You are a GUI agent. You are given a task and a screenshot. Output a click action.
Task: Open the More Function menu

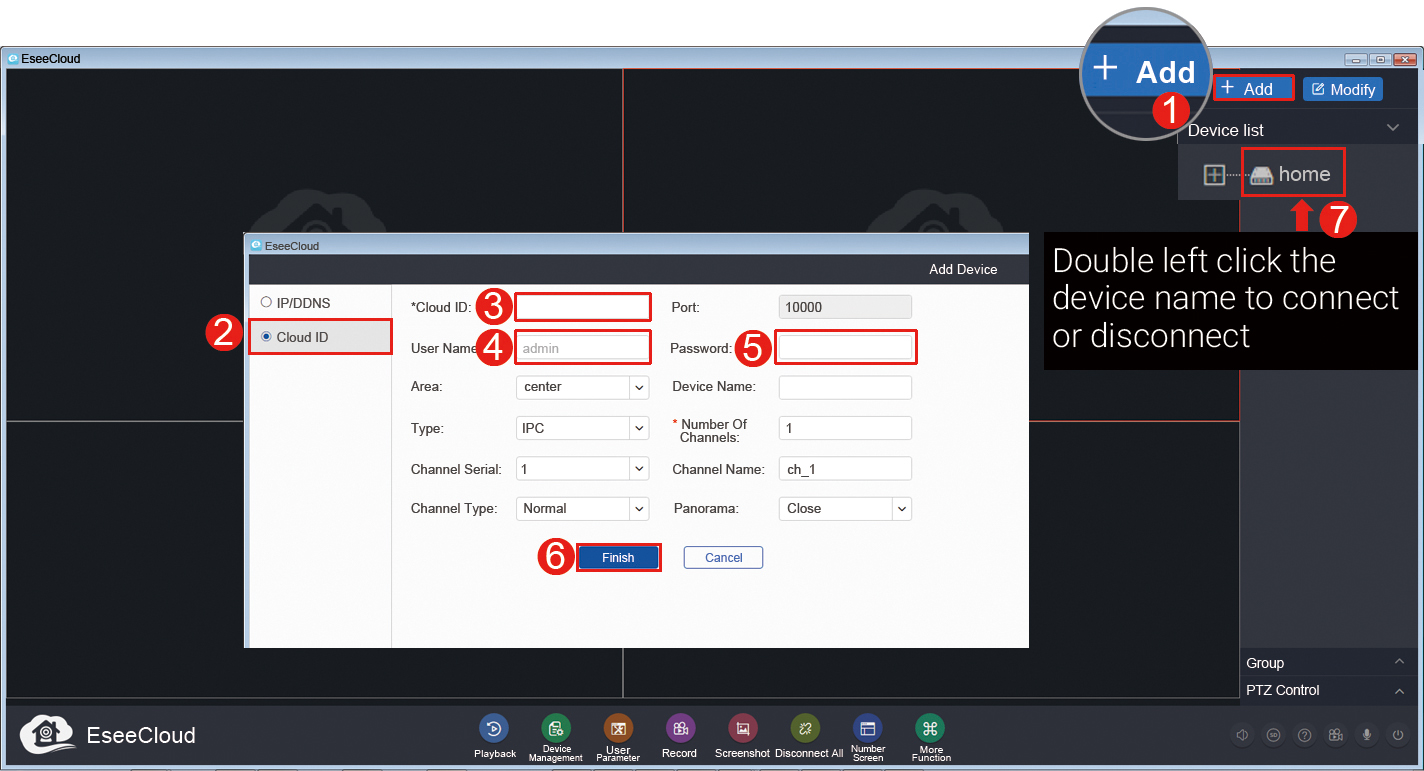click(930, 729)
